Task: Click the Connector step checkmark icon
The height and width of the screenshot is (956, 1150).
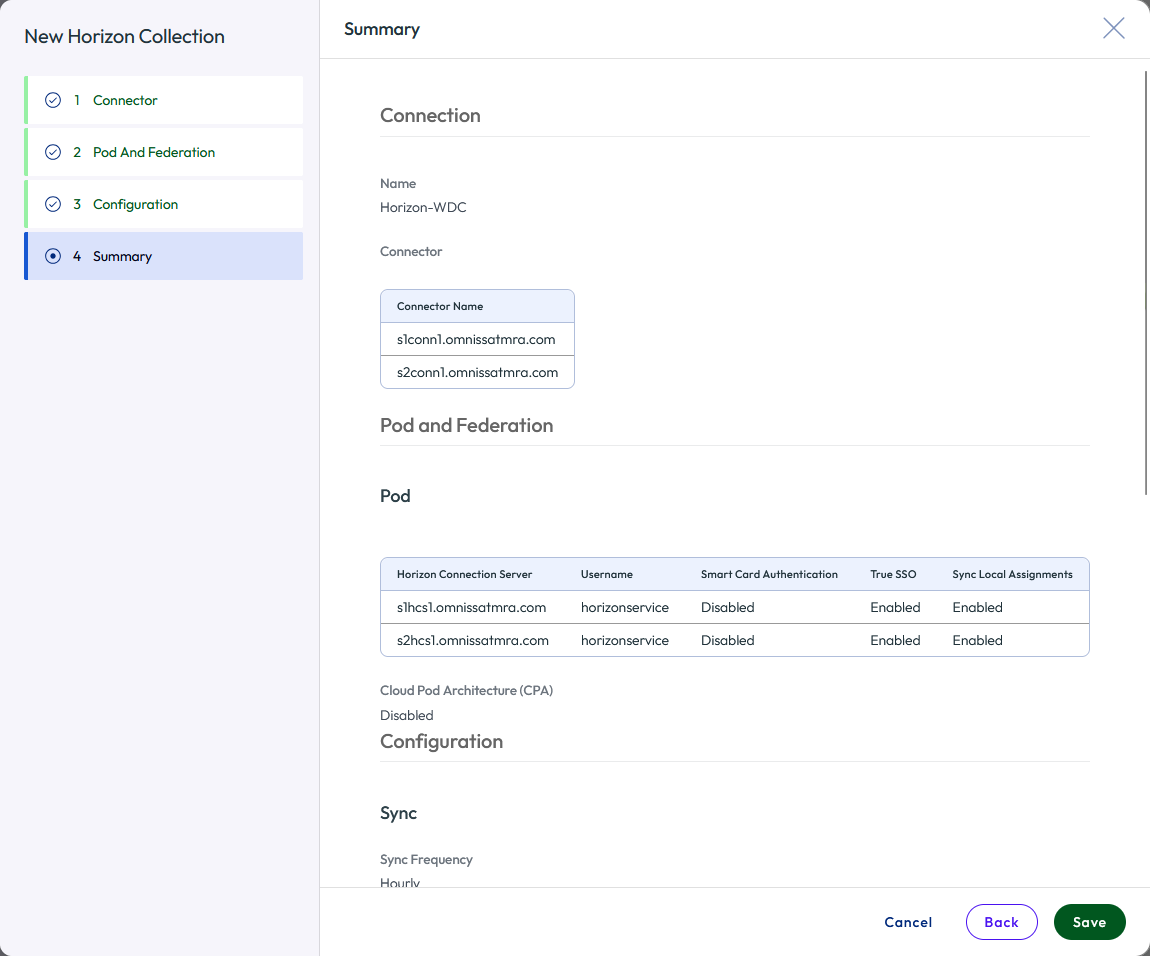Action: click(53, 100)
